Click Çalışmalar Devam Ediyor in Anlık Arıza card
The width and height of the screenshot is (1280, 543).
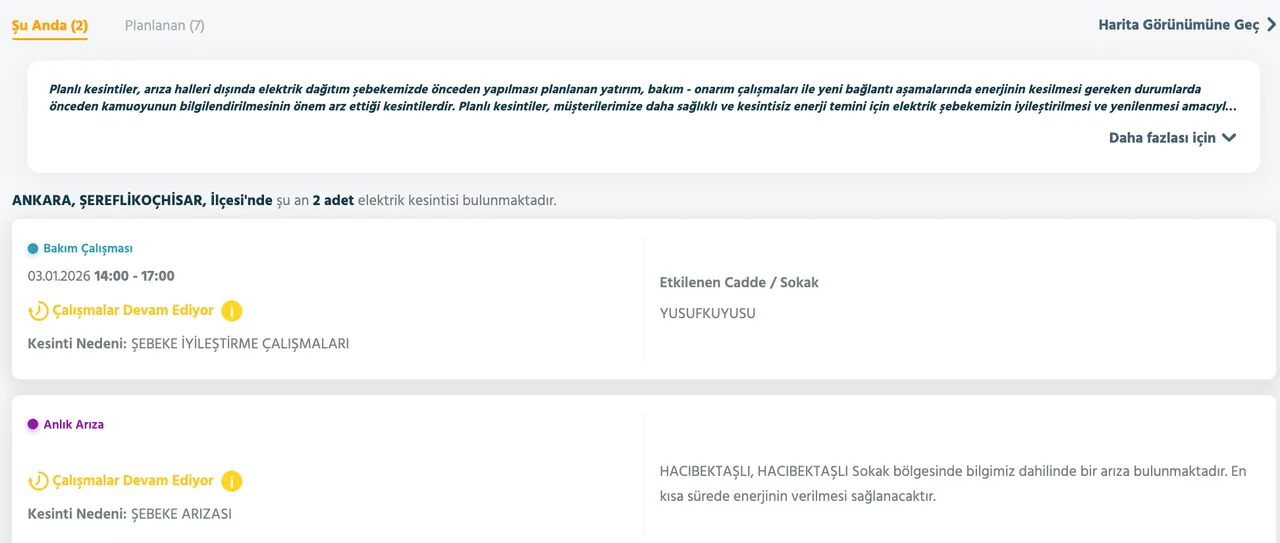pos(133,481)
